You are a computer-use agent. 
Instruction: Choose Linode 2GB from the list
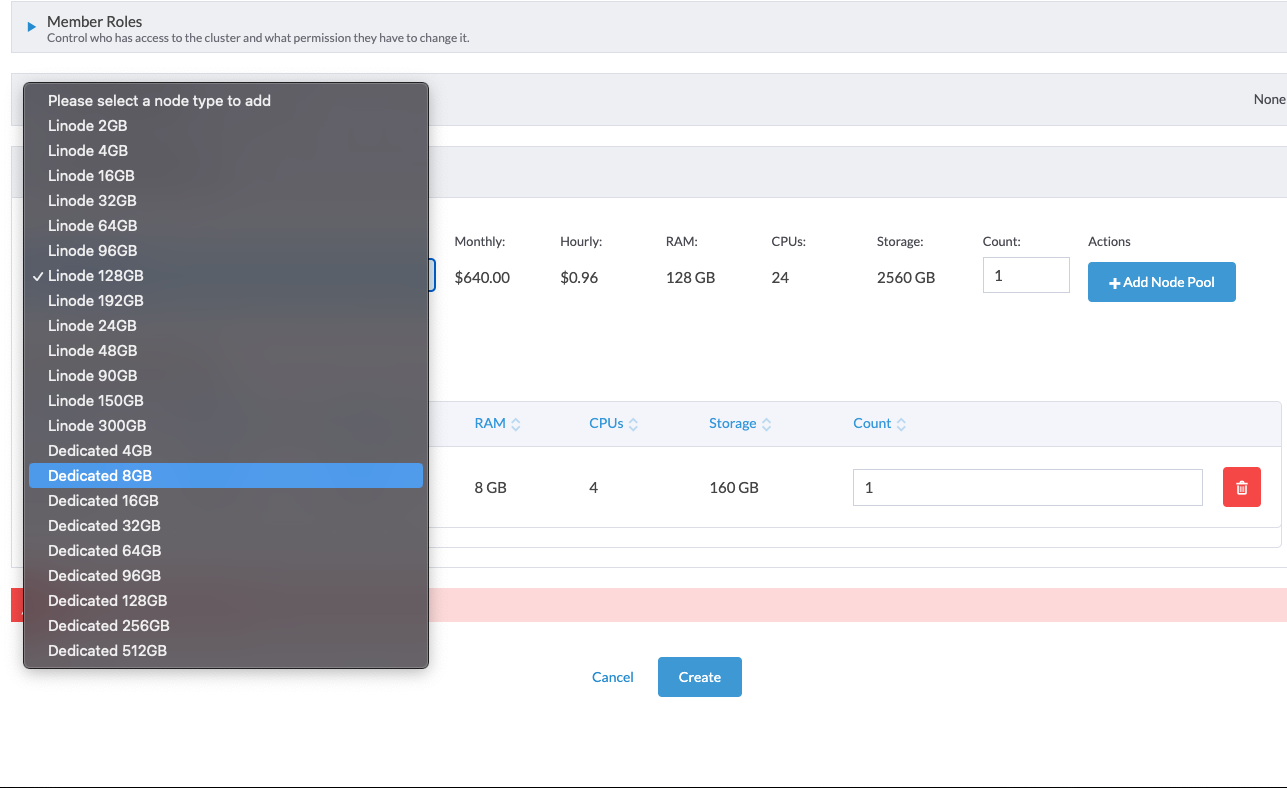(x=226, y=125)
